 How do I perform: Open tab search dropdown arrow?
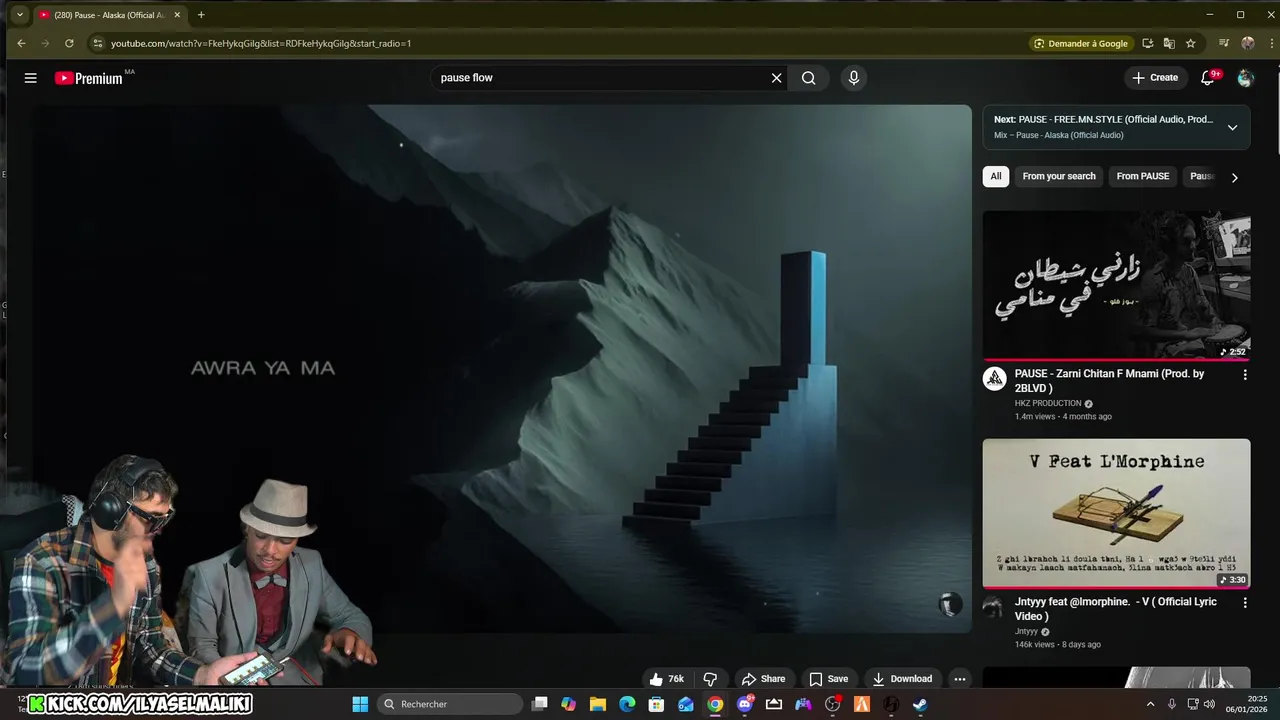tap(19, 15)
